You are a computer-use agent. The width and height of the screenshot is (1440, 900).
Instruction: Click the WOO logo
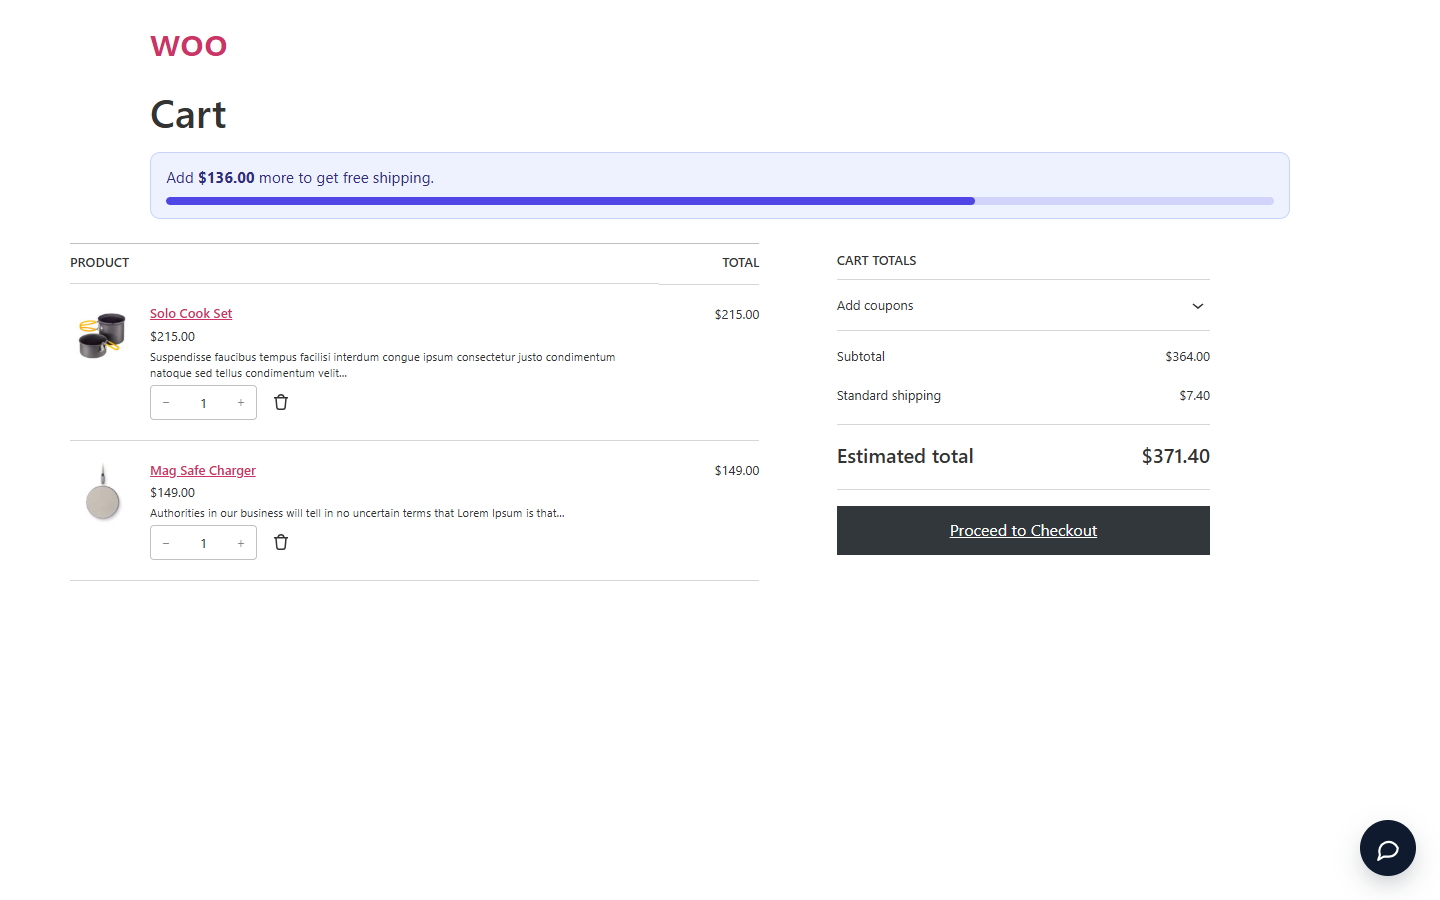(189, 46)
